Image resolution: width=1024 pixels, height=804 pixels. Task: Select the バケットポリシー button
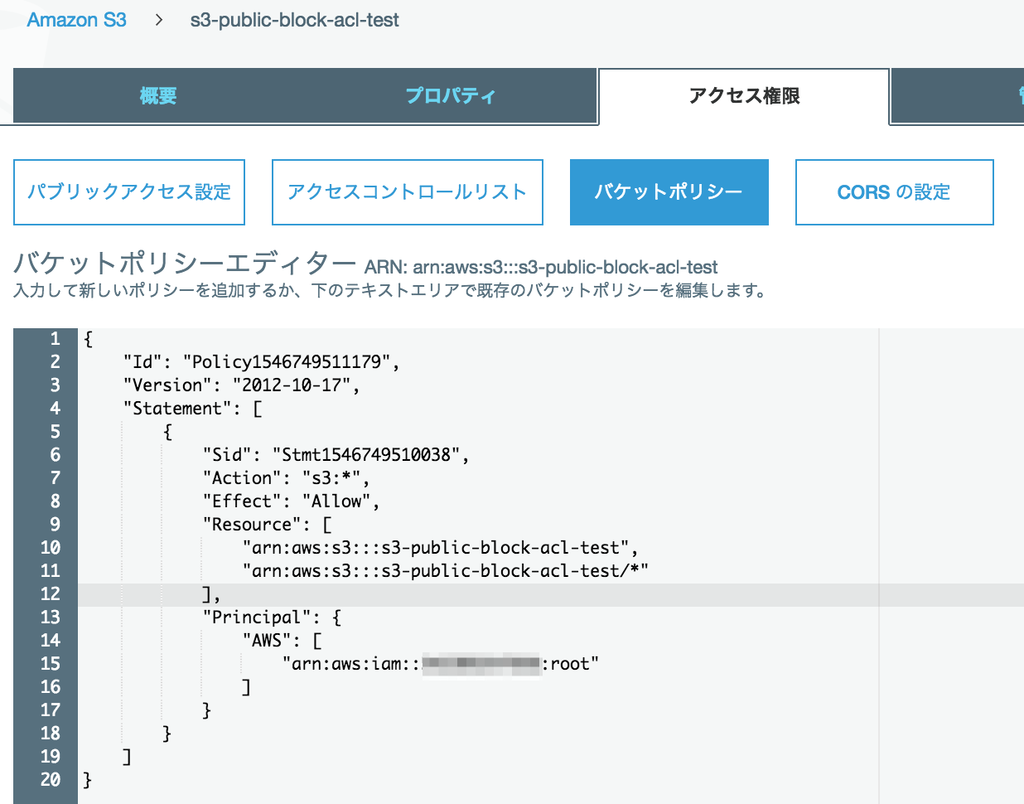coord(669,191)
